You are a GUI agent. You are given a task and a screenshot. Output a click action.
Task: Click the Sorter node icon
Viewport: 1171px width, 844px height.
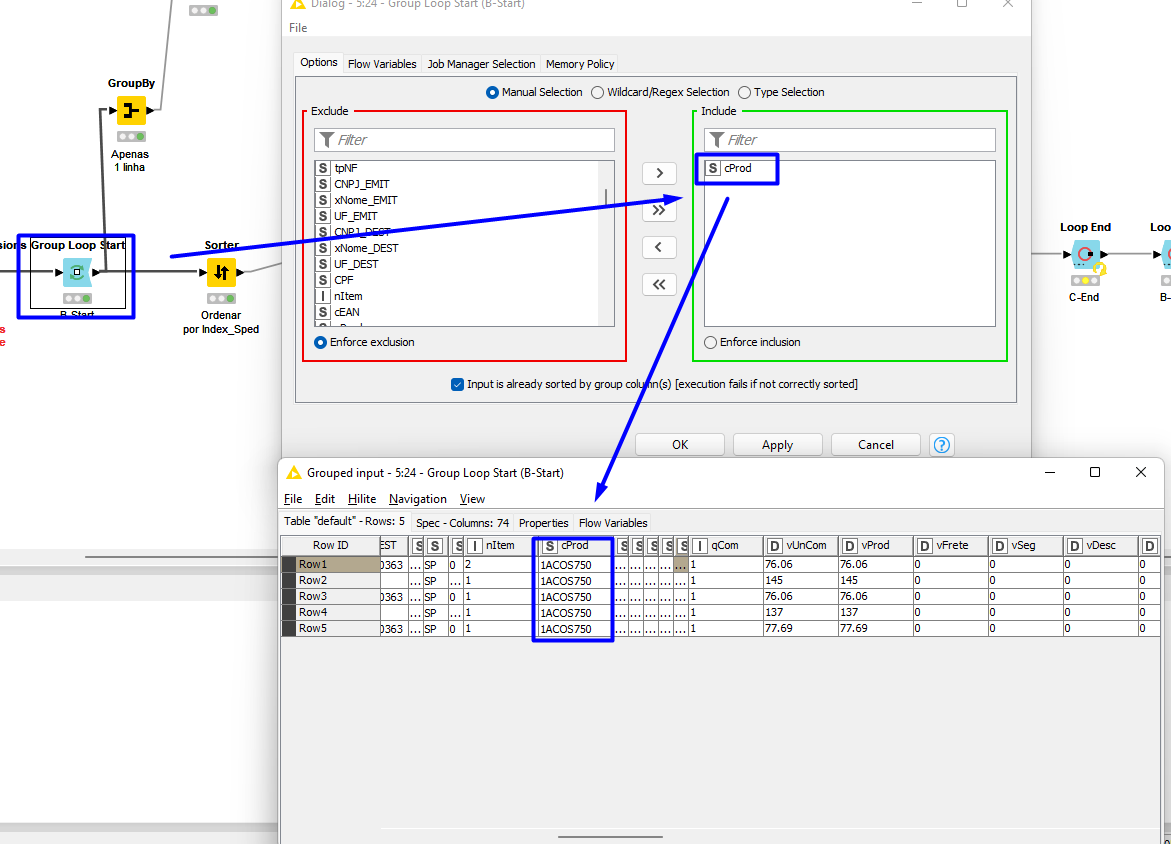pos(221,272)
